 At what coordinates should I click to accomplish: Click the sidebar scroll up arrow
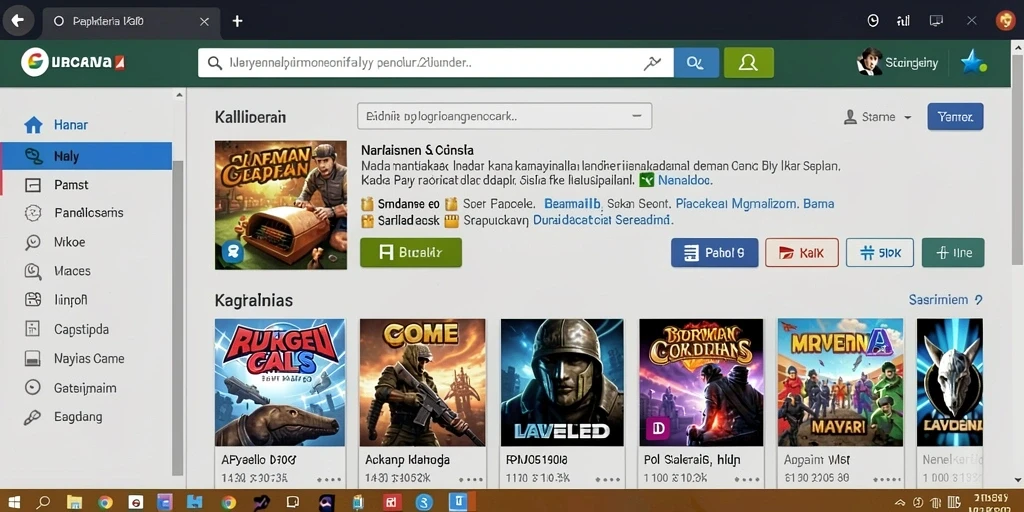click(x=179, y=95)
